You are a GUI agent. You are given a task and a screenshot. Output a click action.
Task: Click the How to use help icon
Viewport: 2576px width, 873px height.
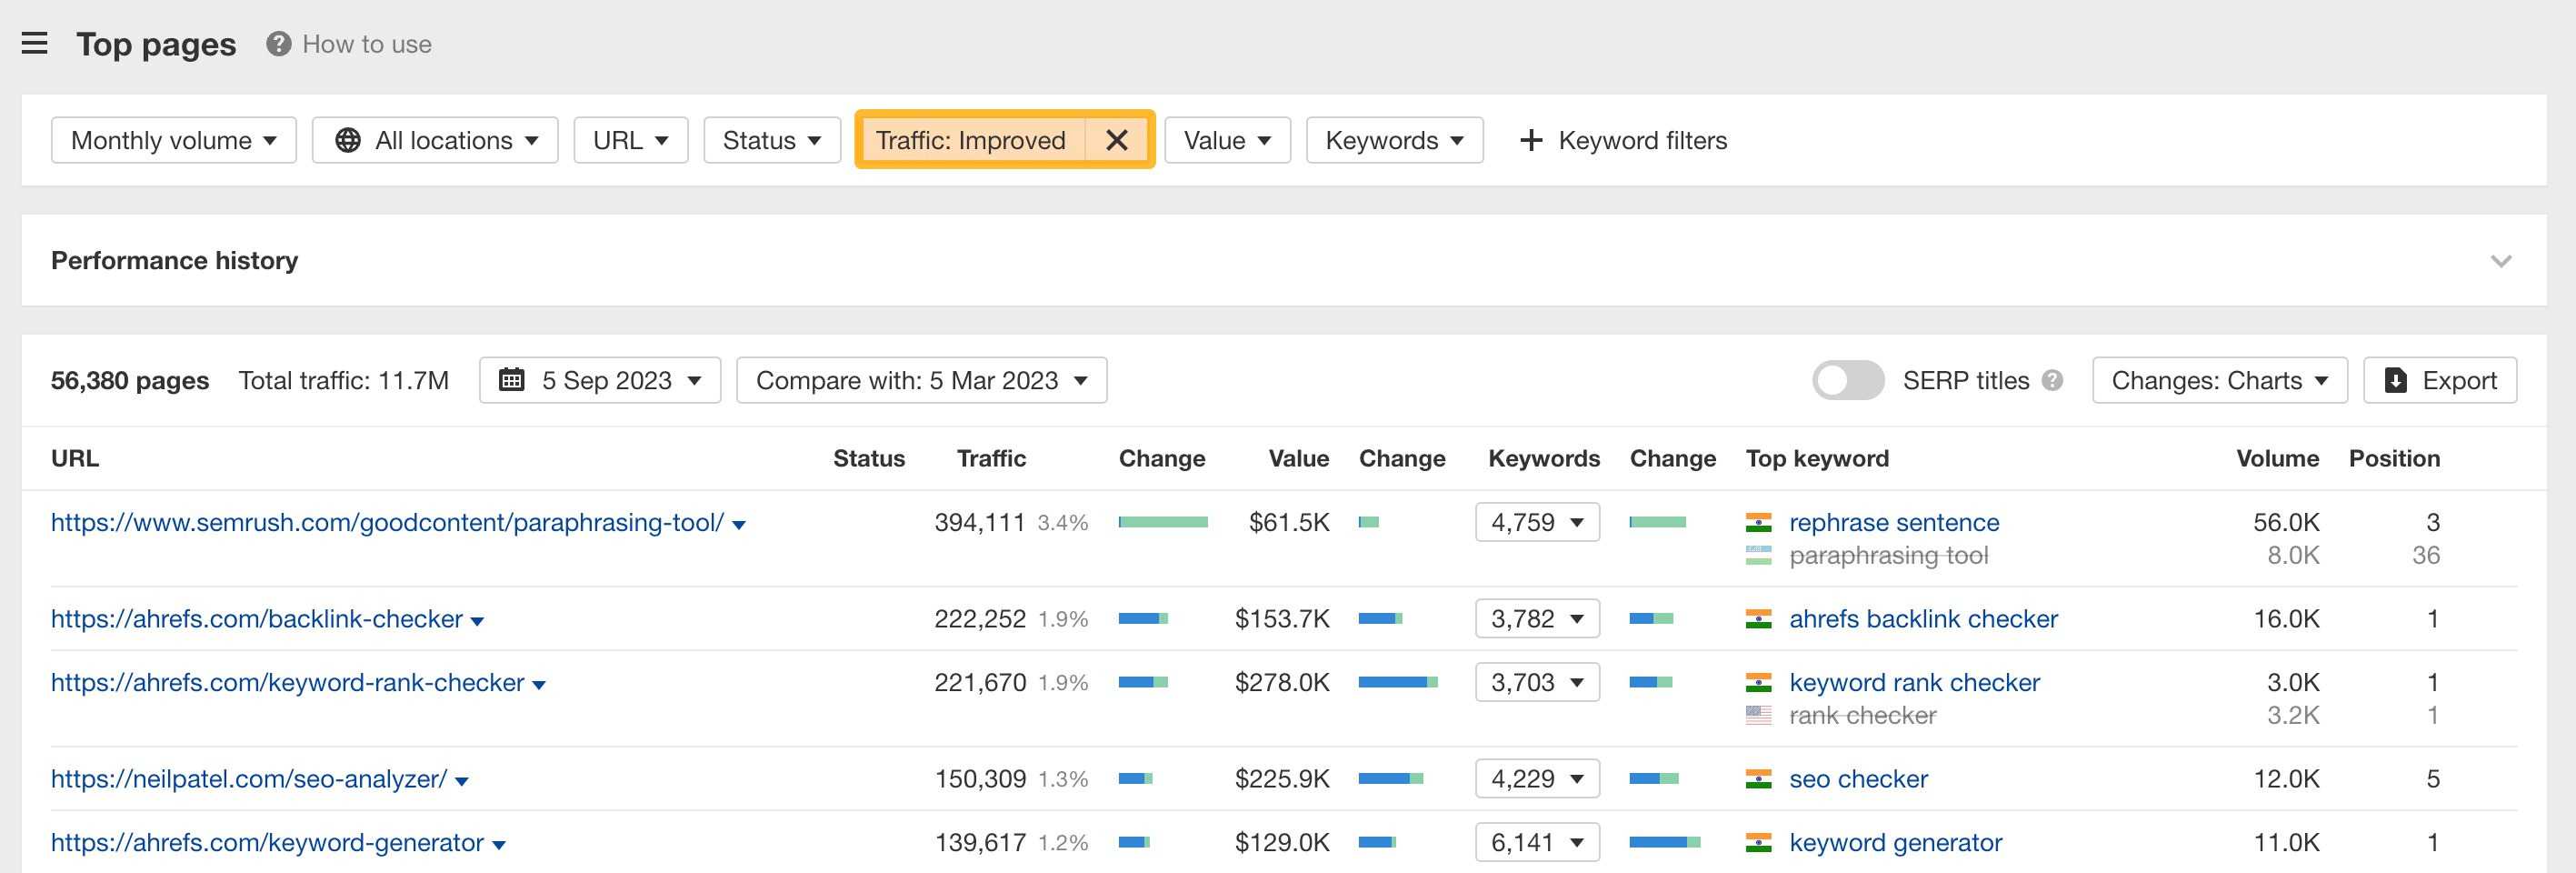tap(277, 43)
